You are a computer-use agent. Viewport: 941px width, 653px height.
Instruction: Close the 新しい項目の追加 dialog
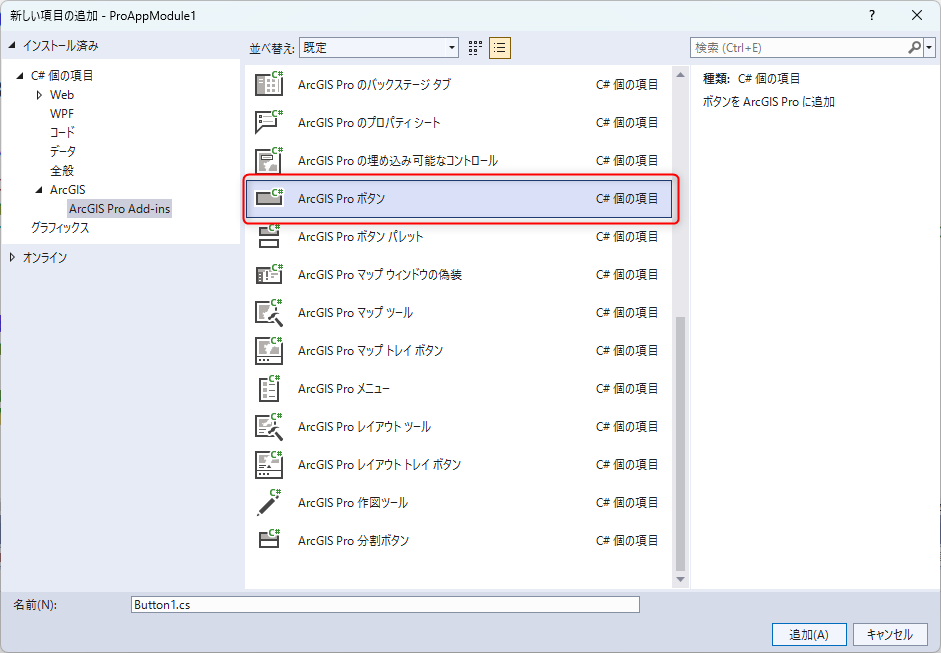coord(917,16)
